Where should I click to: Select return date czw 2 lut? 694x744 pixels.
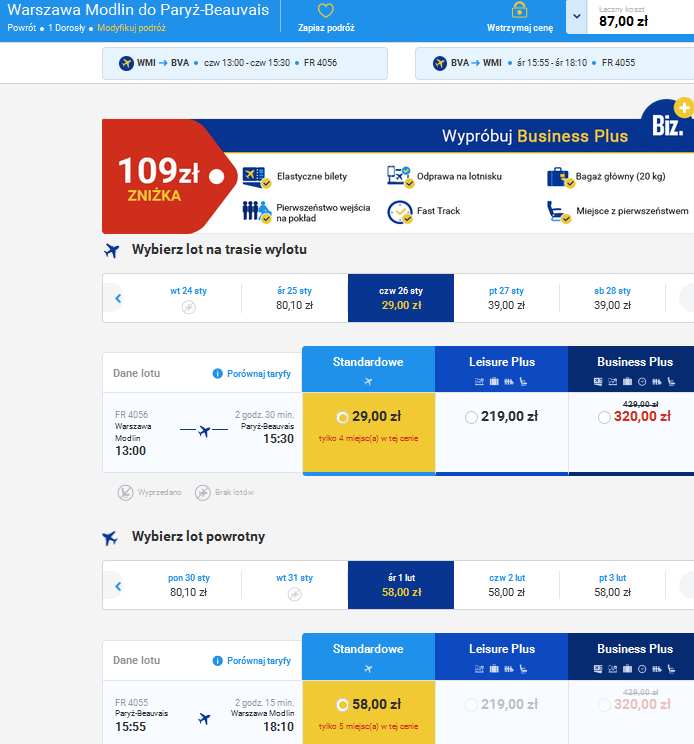click(507, 585)
